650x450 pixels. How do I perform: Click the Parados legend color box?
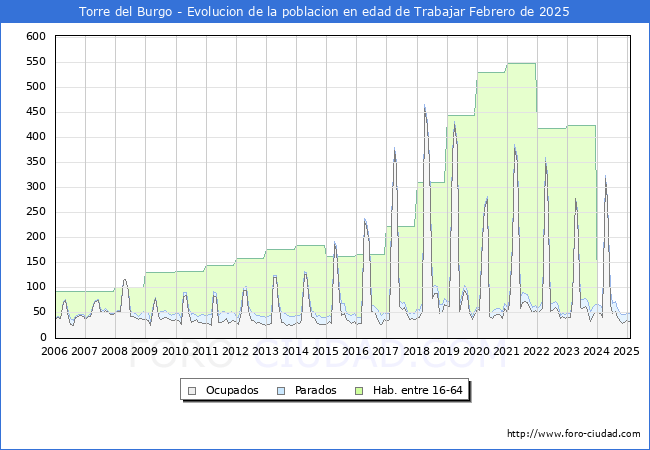point(281,391)
